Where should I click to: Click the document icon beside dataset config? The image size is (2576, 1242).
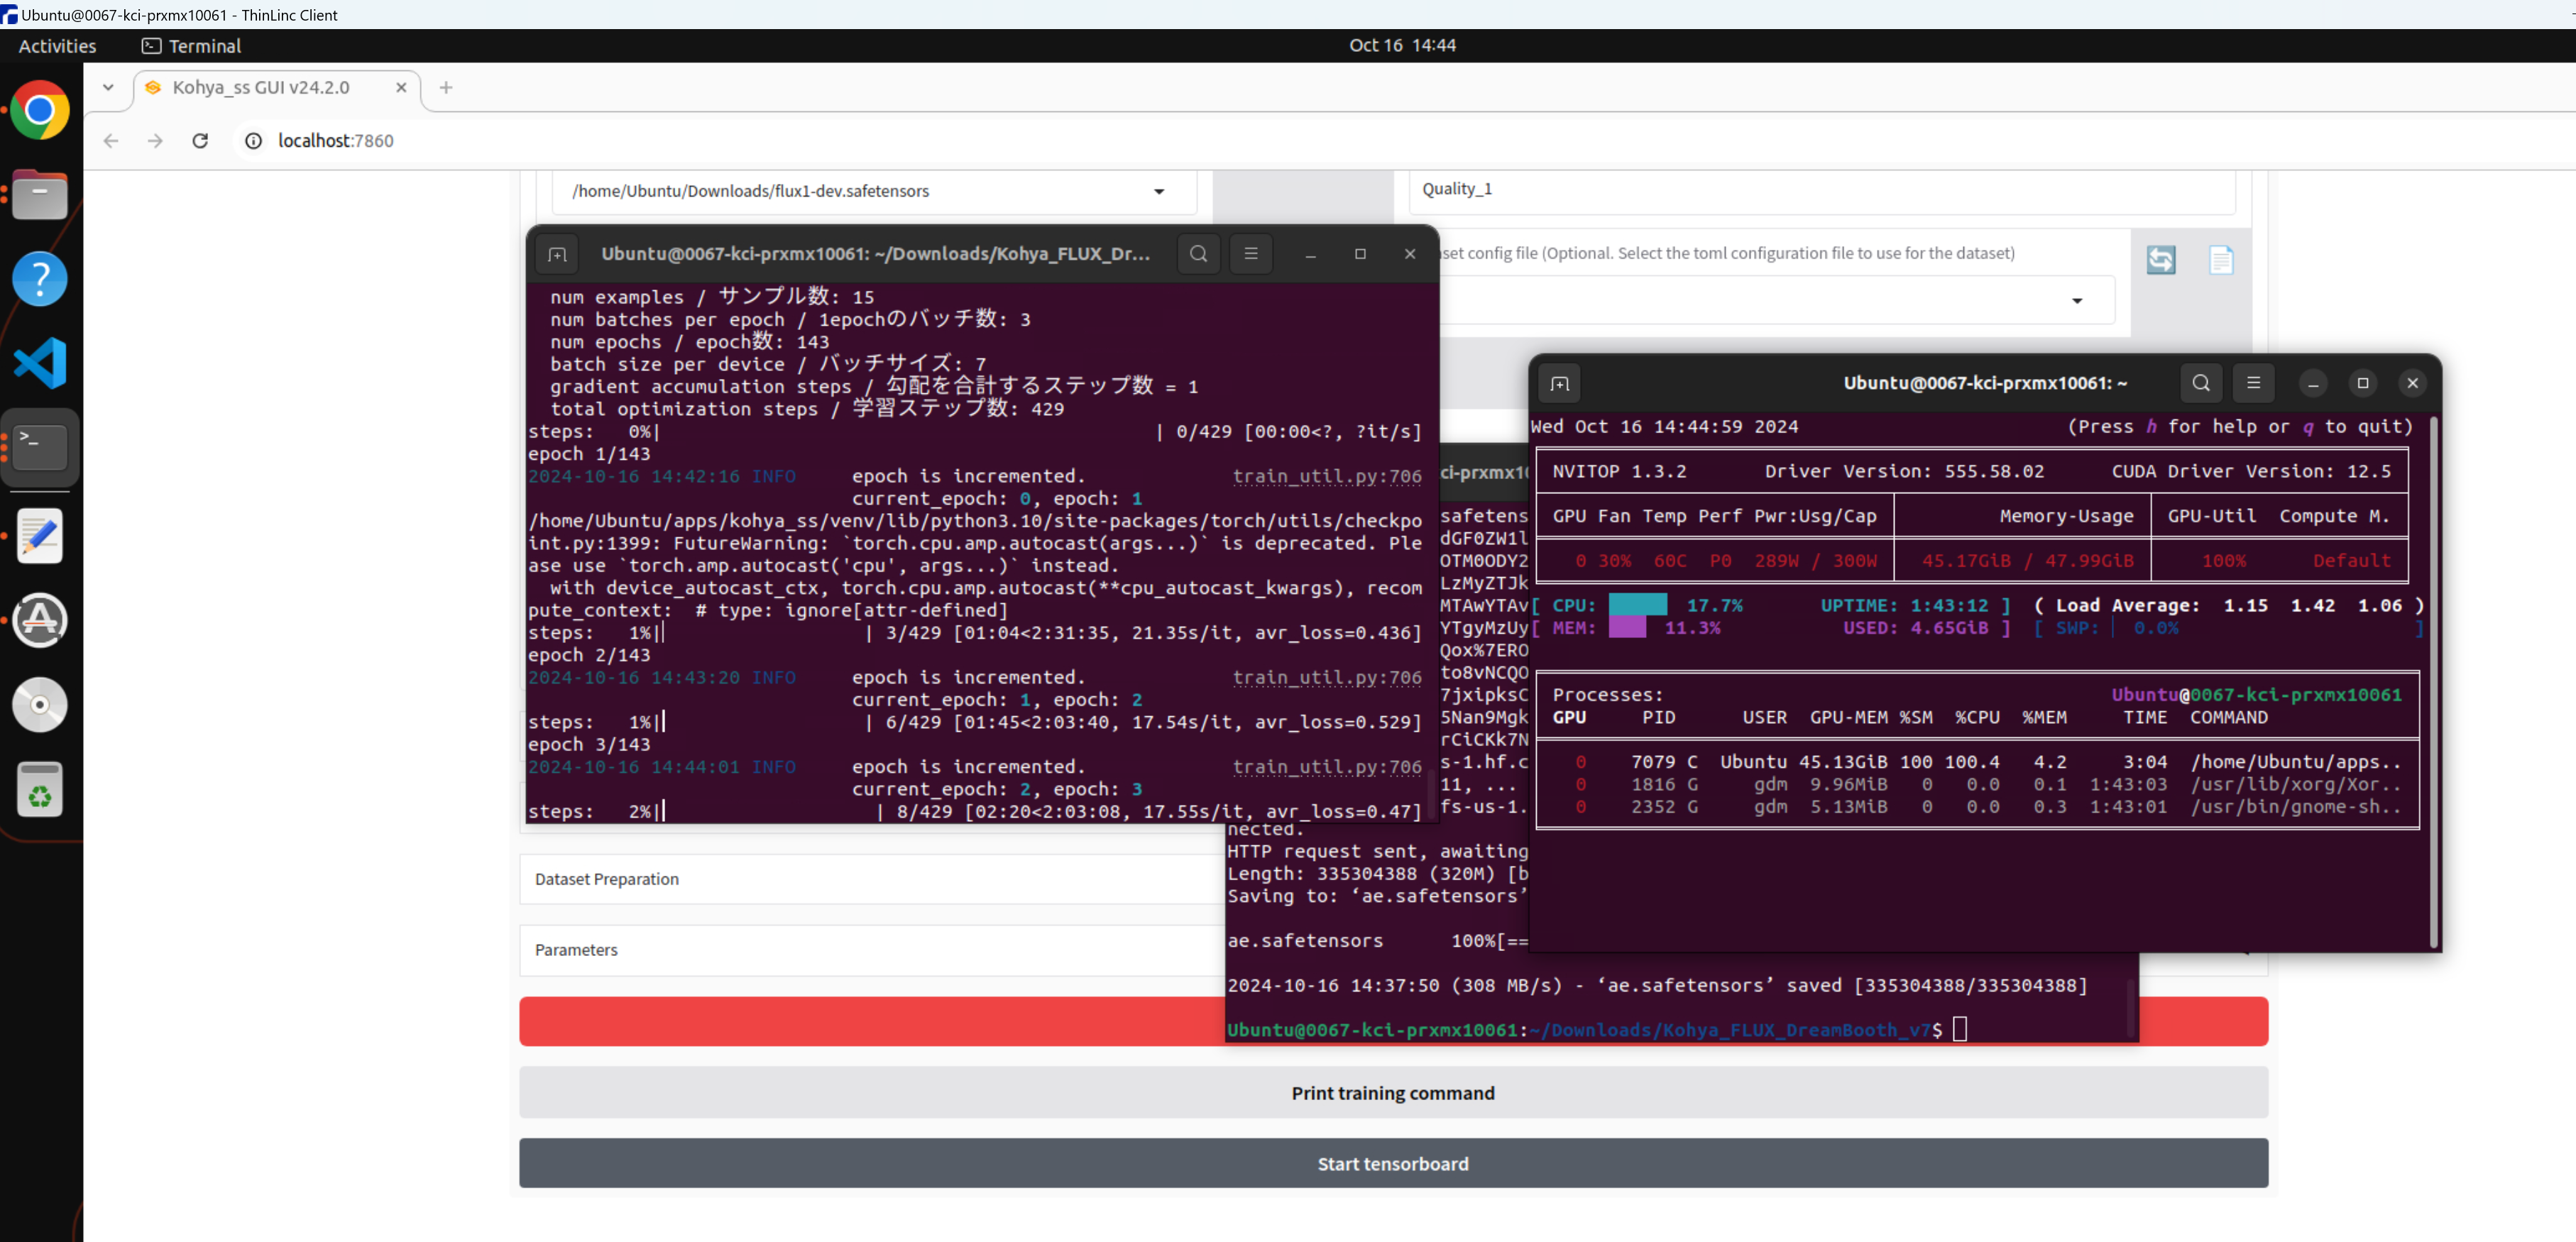2220,260
